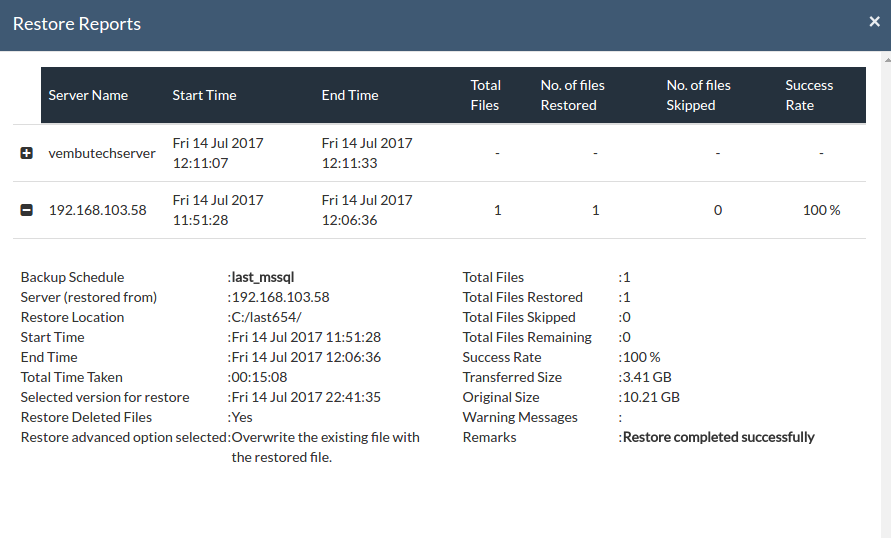Click the Server (restored from) label
891x538 pixels.
(x=89, y=297)
